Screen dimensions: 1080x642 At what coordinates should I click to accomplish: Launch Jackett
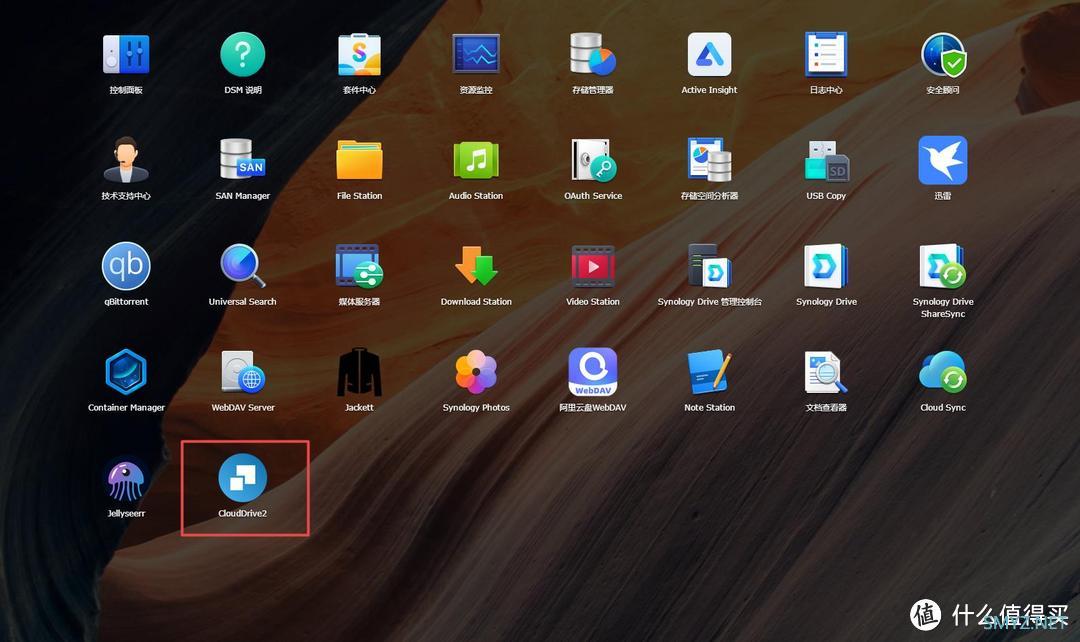[x=359, y=372]
